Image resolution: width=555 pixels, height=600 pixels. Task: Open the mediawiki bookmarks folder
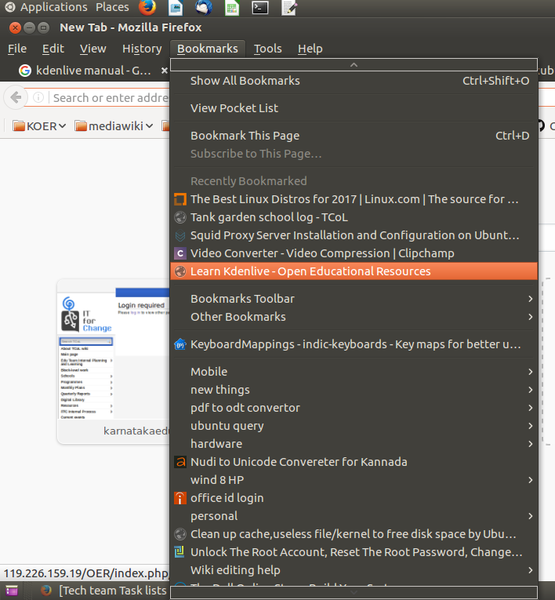[114, 126]
